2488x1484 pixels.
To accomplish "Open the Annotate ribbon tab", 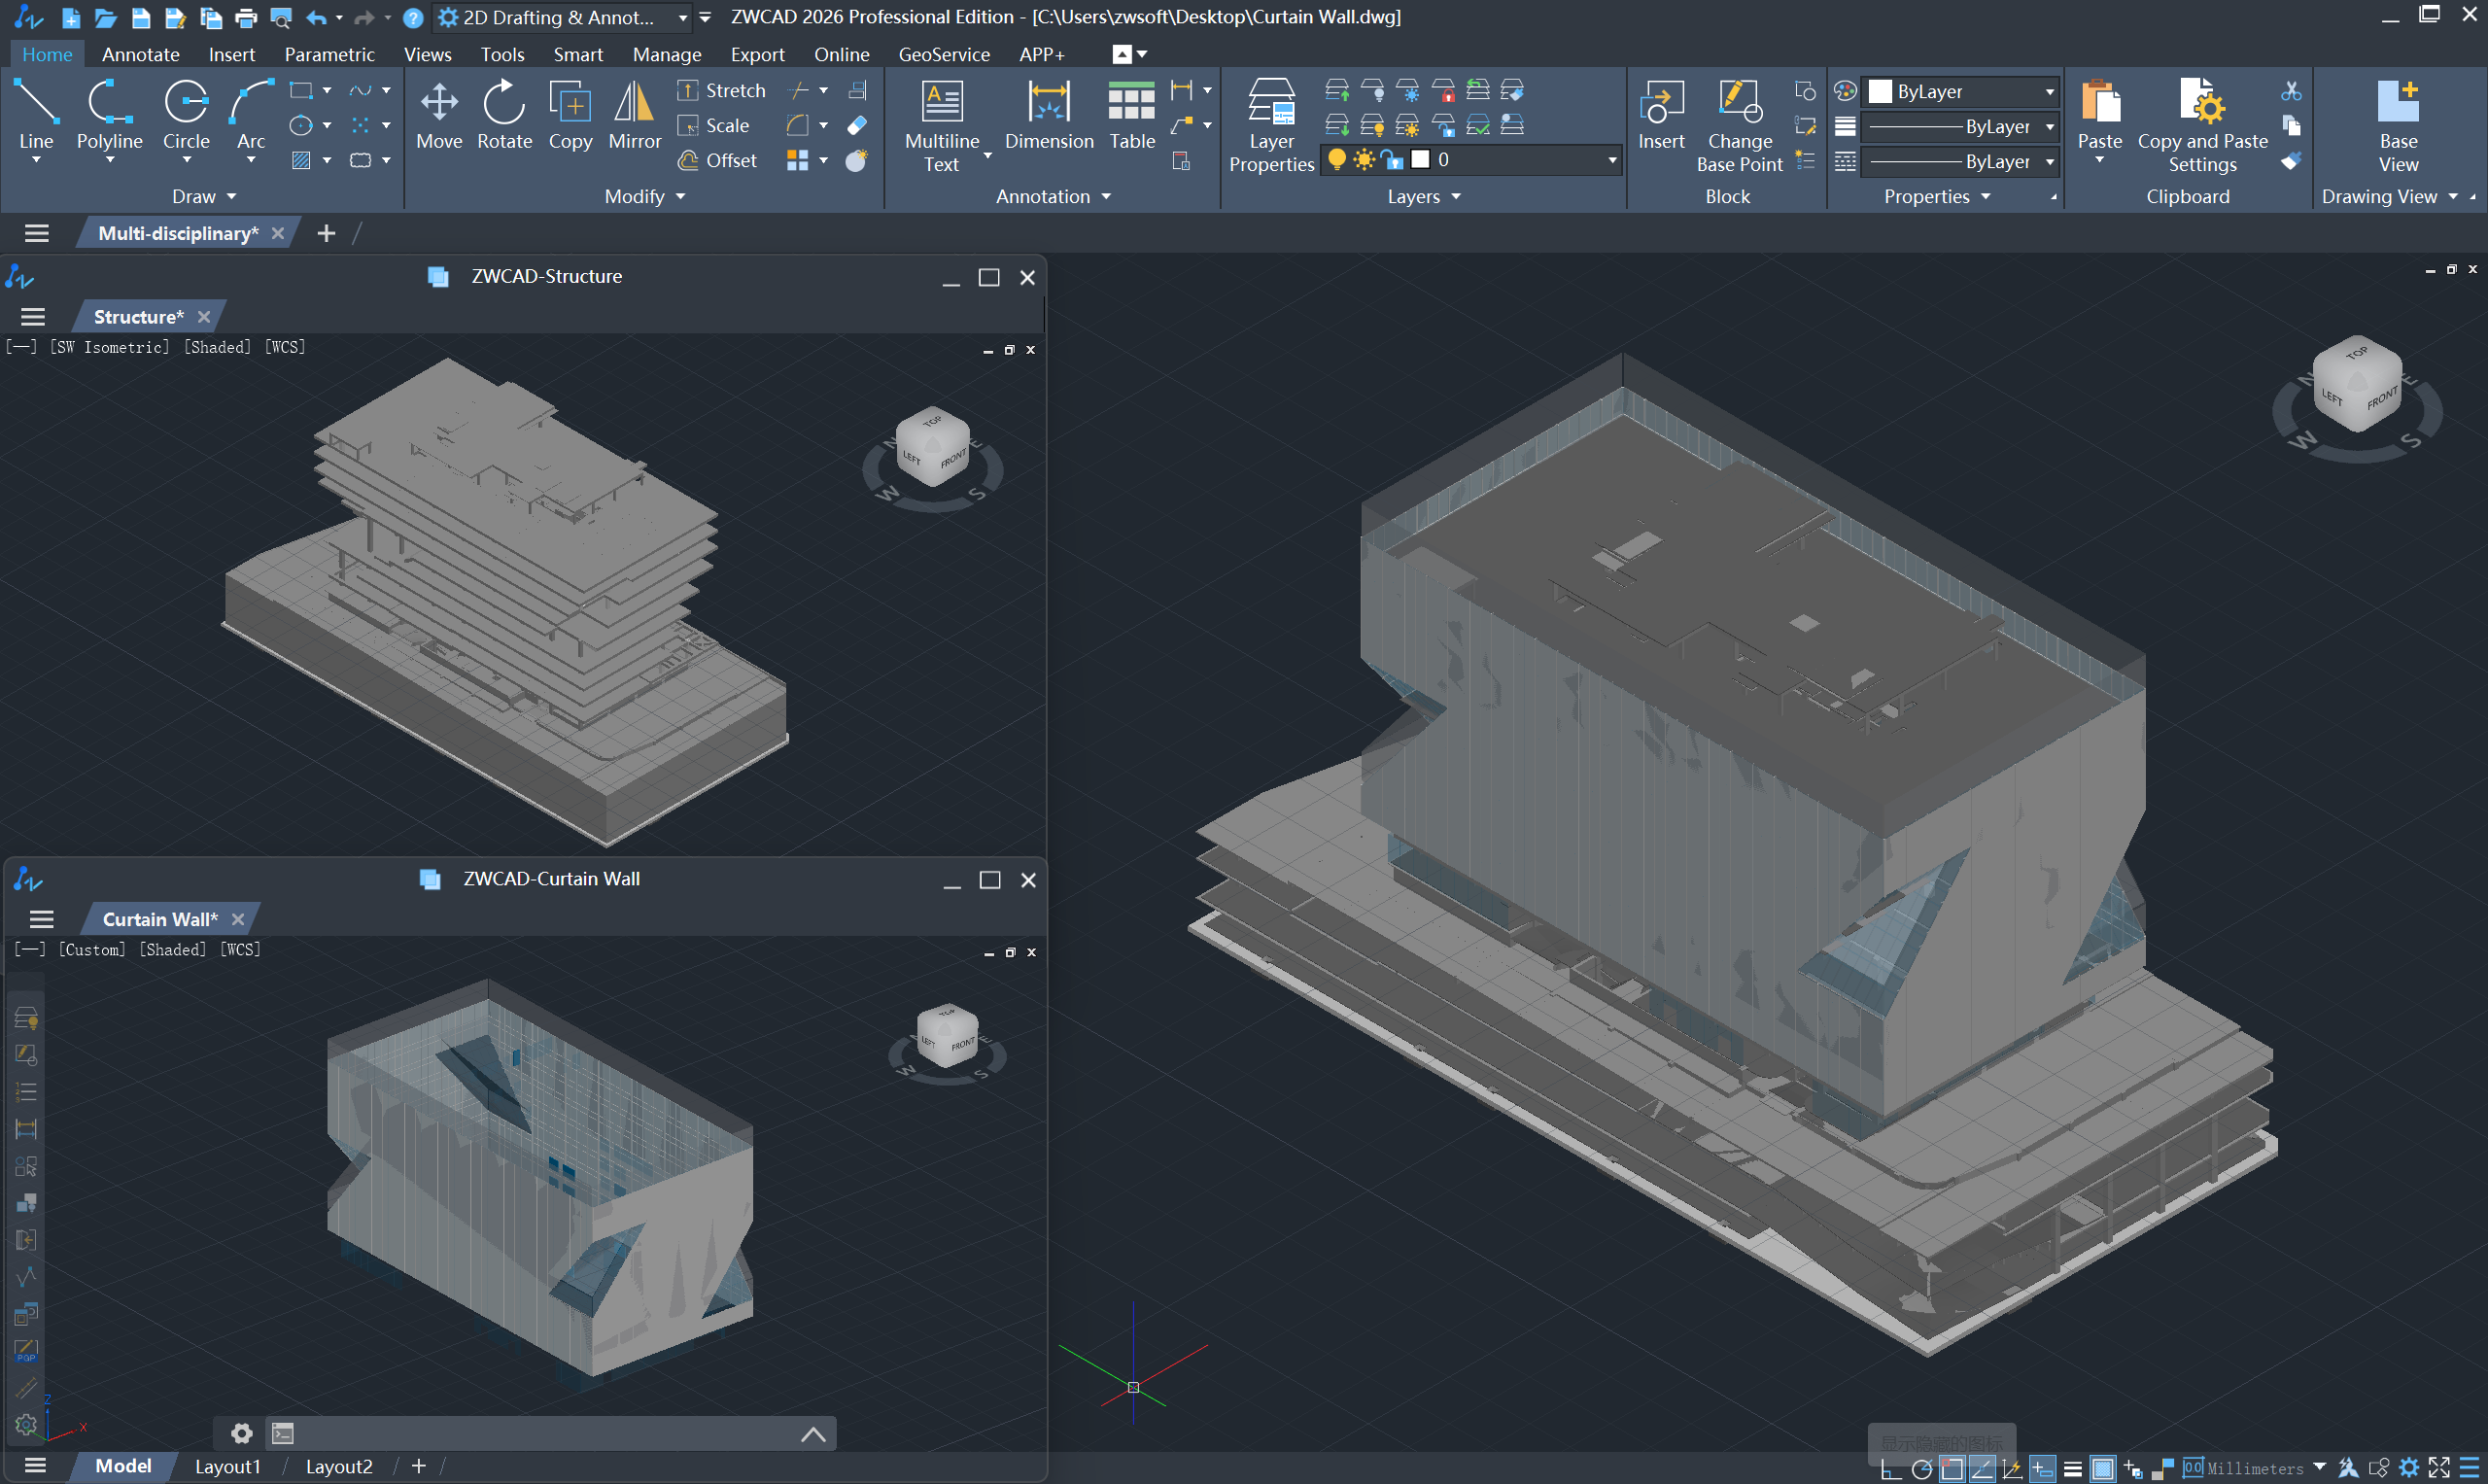I will (x=140, y=54).
